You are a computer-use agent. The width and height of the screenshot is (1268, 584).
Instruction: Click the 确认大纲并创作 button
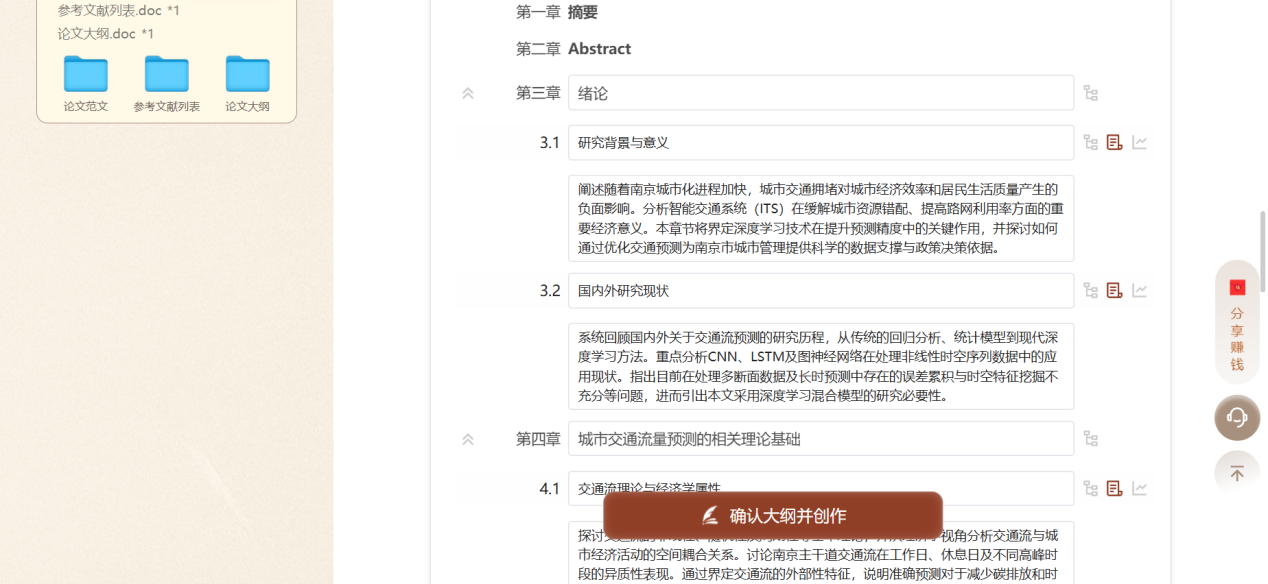pyautogui.click(x=773, y=516)
